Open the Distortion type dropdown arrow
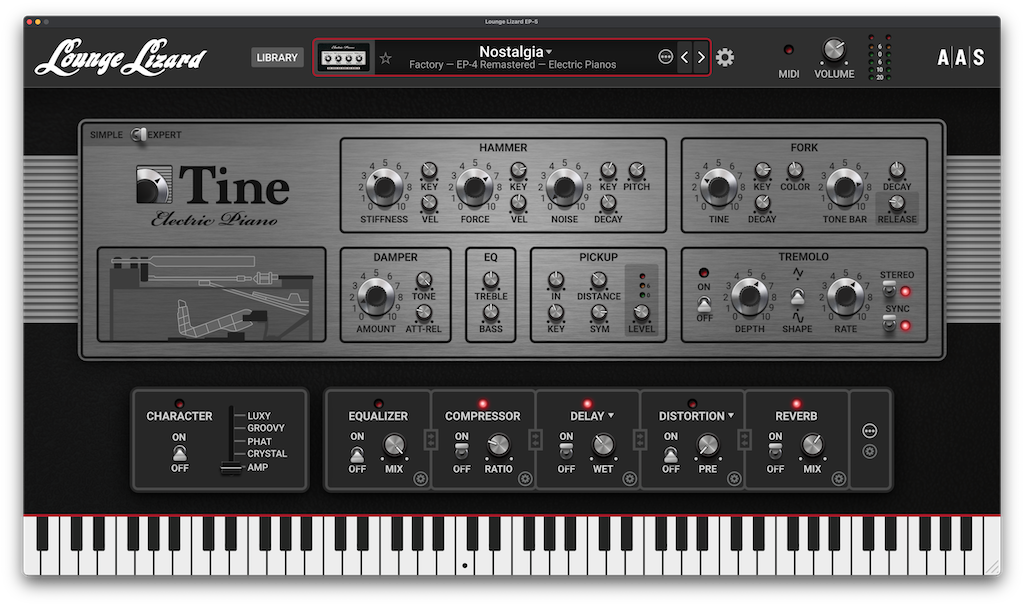The image size is (1024, 606). [731, 415]
